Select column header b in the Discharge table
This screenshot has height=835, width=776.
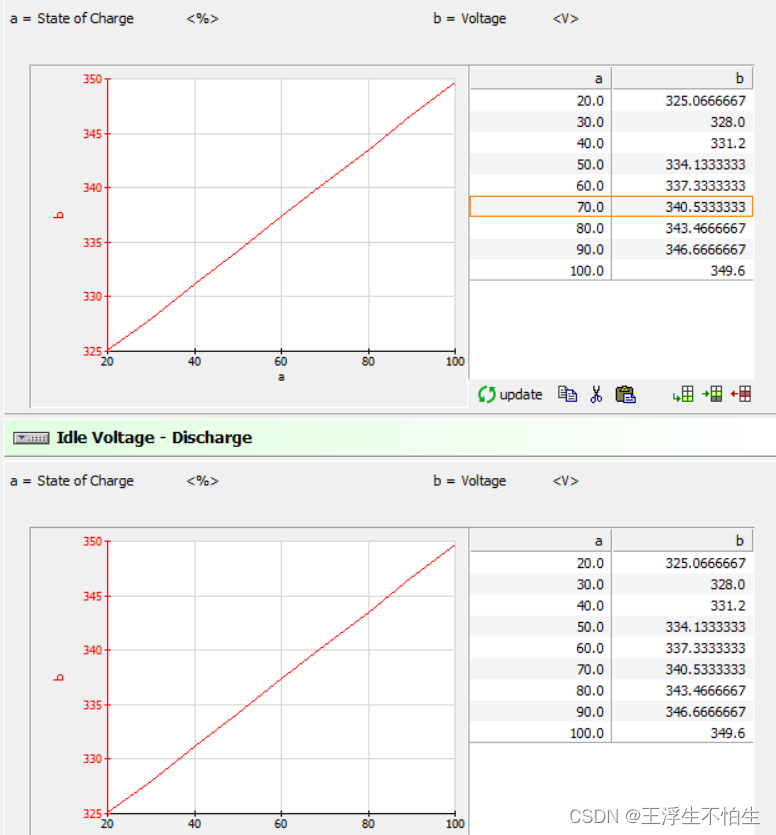click(x=682, y=541)
